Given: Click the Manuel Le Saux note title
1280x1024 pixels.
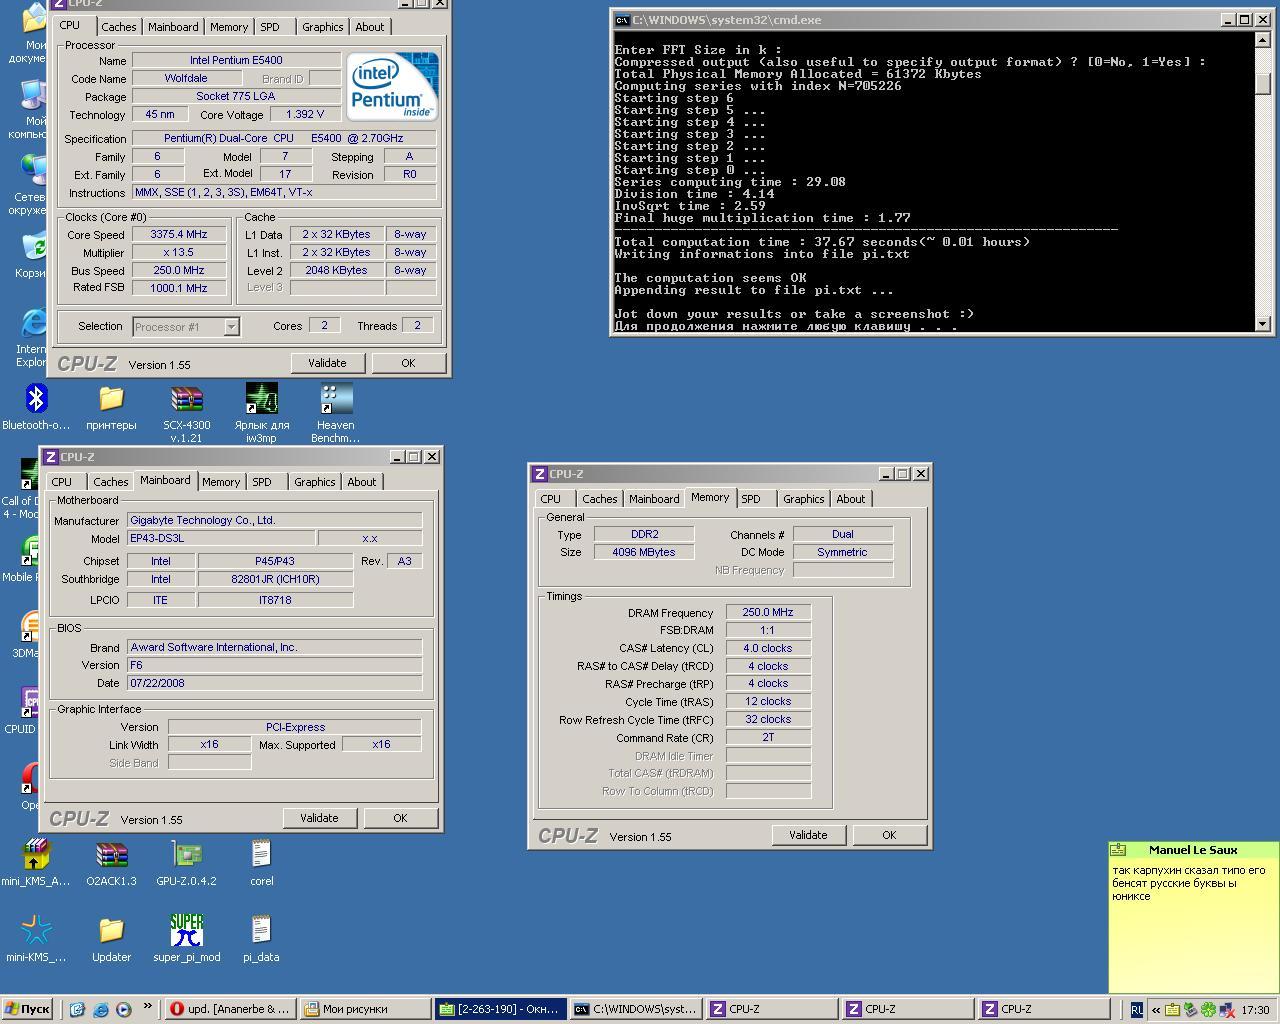Looking at the screenshot, I should (x=1193, y=850).
